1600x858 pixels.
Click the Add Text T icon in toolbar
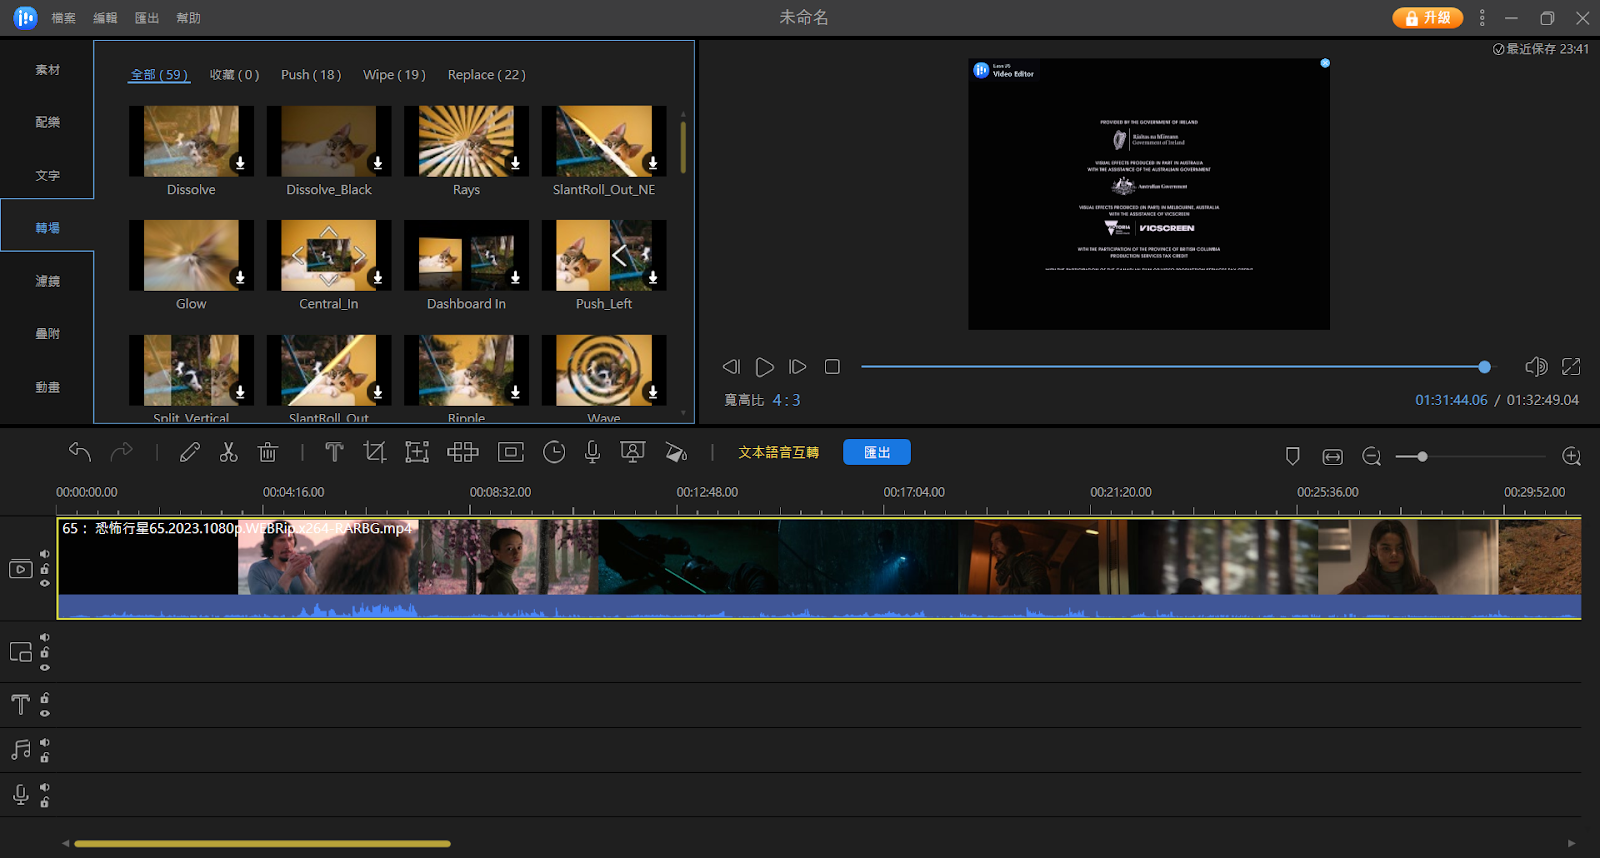coord(334,452)
